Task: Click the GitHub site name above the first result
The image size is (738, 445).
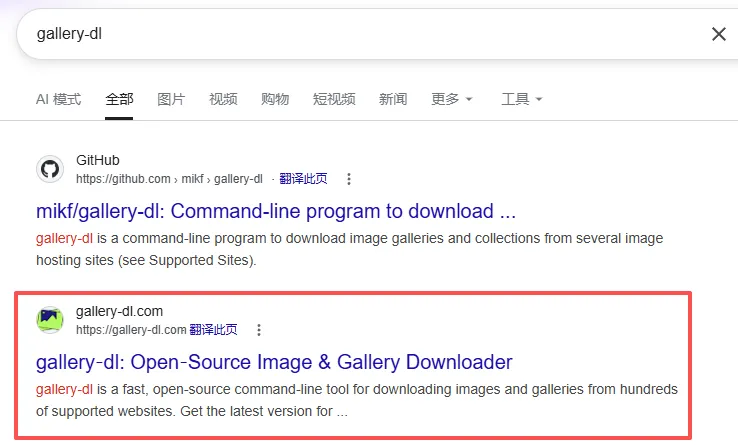Action: coord(98,160)
